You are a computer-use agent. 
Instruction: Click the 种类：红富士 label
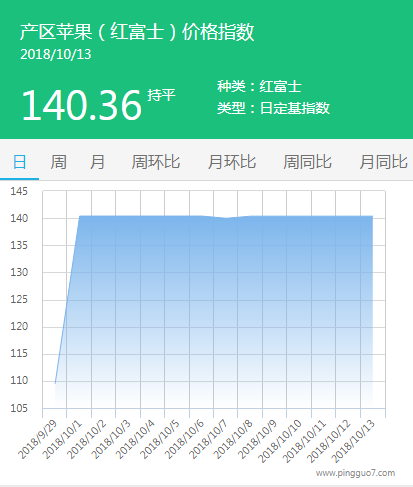(259, 86)
